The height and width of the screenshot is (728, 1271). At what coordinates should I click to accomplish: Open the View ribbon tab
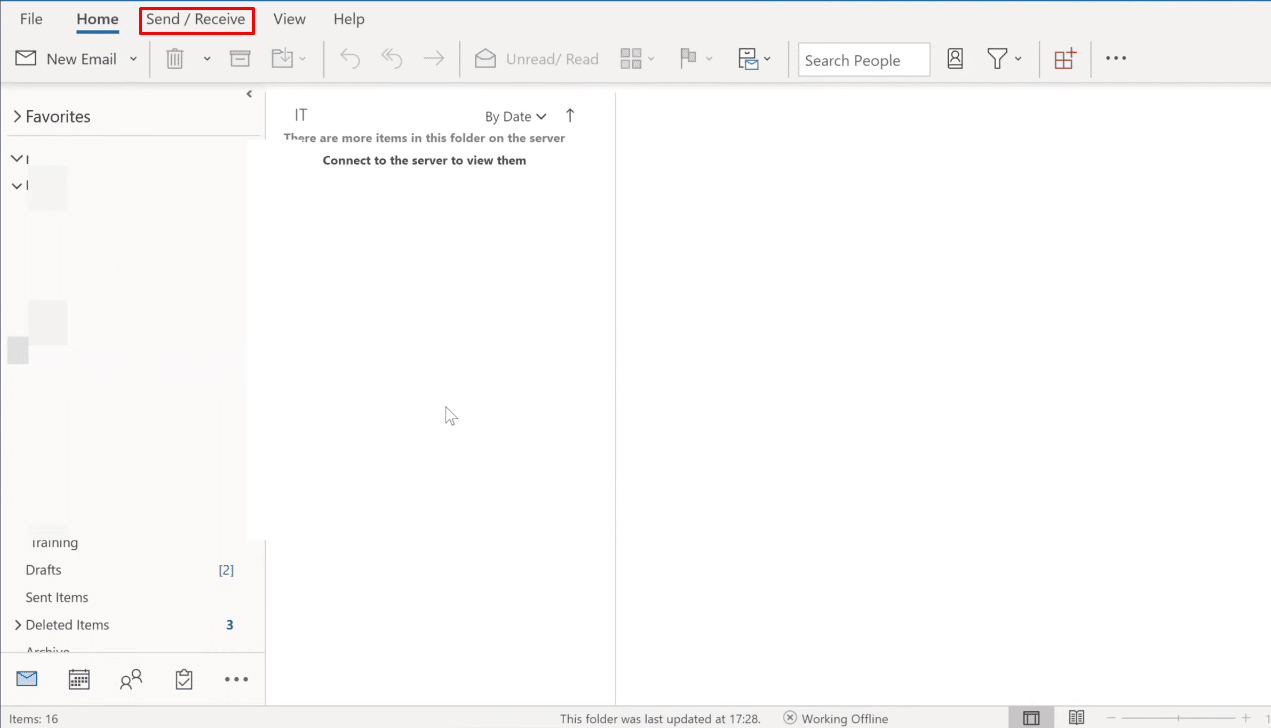point(290,19)
